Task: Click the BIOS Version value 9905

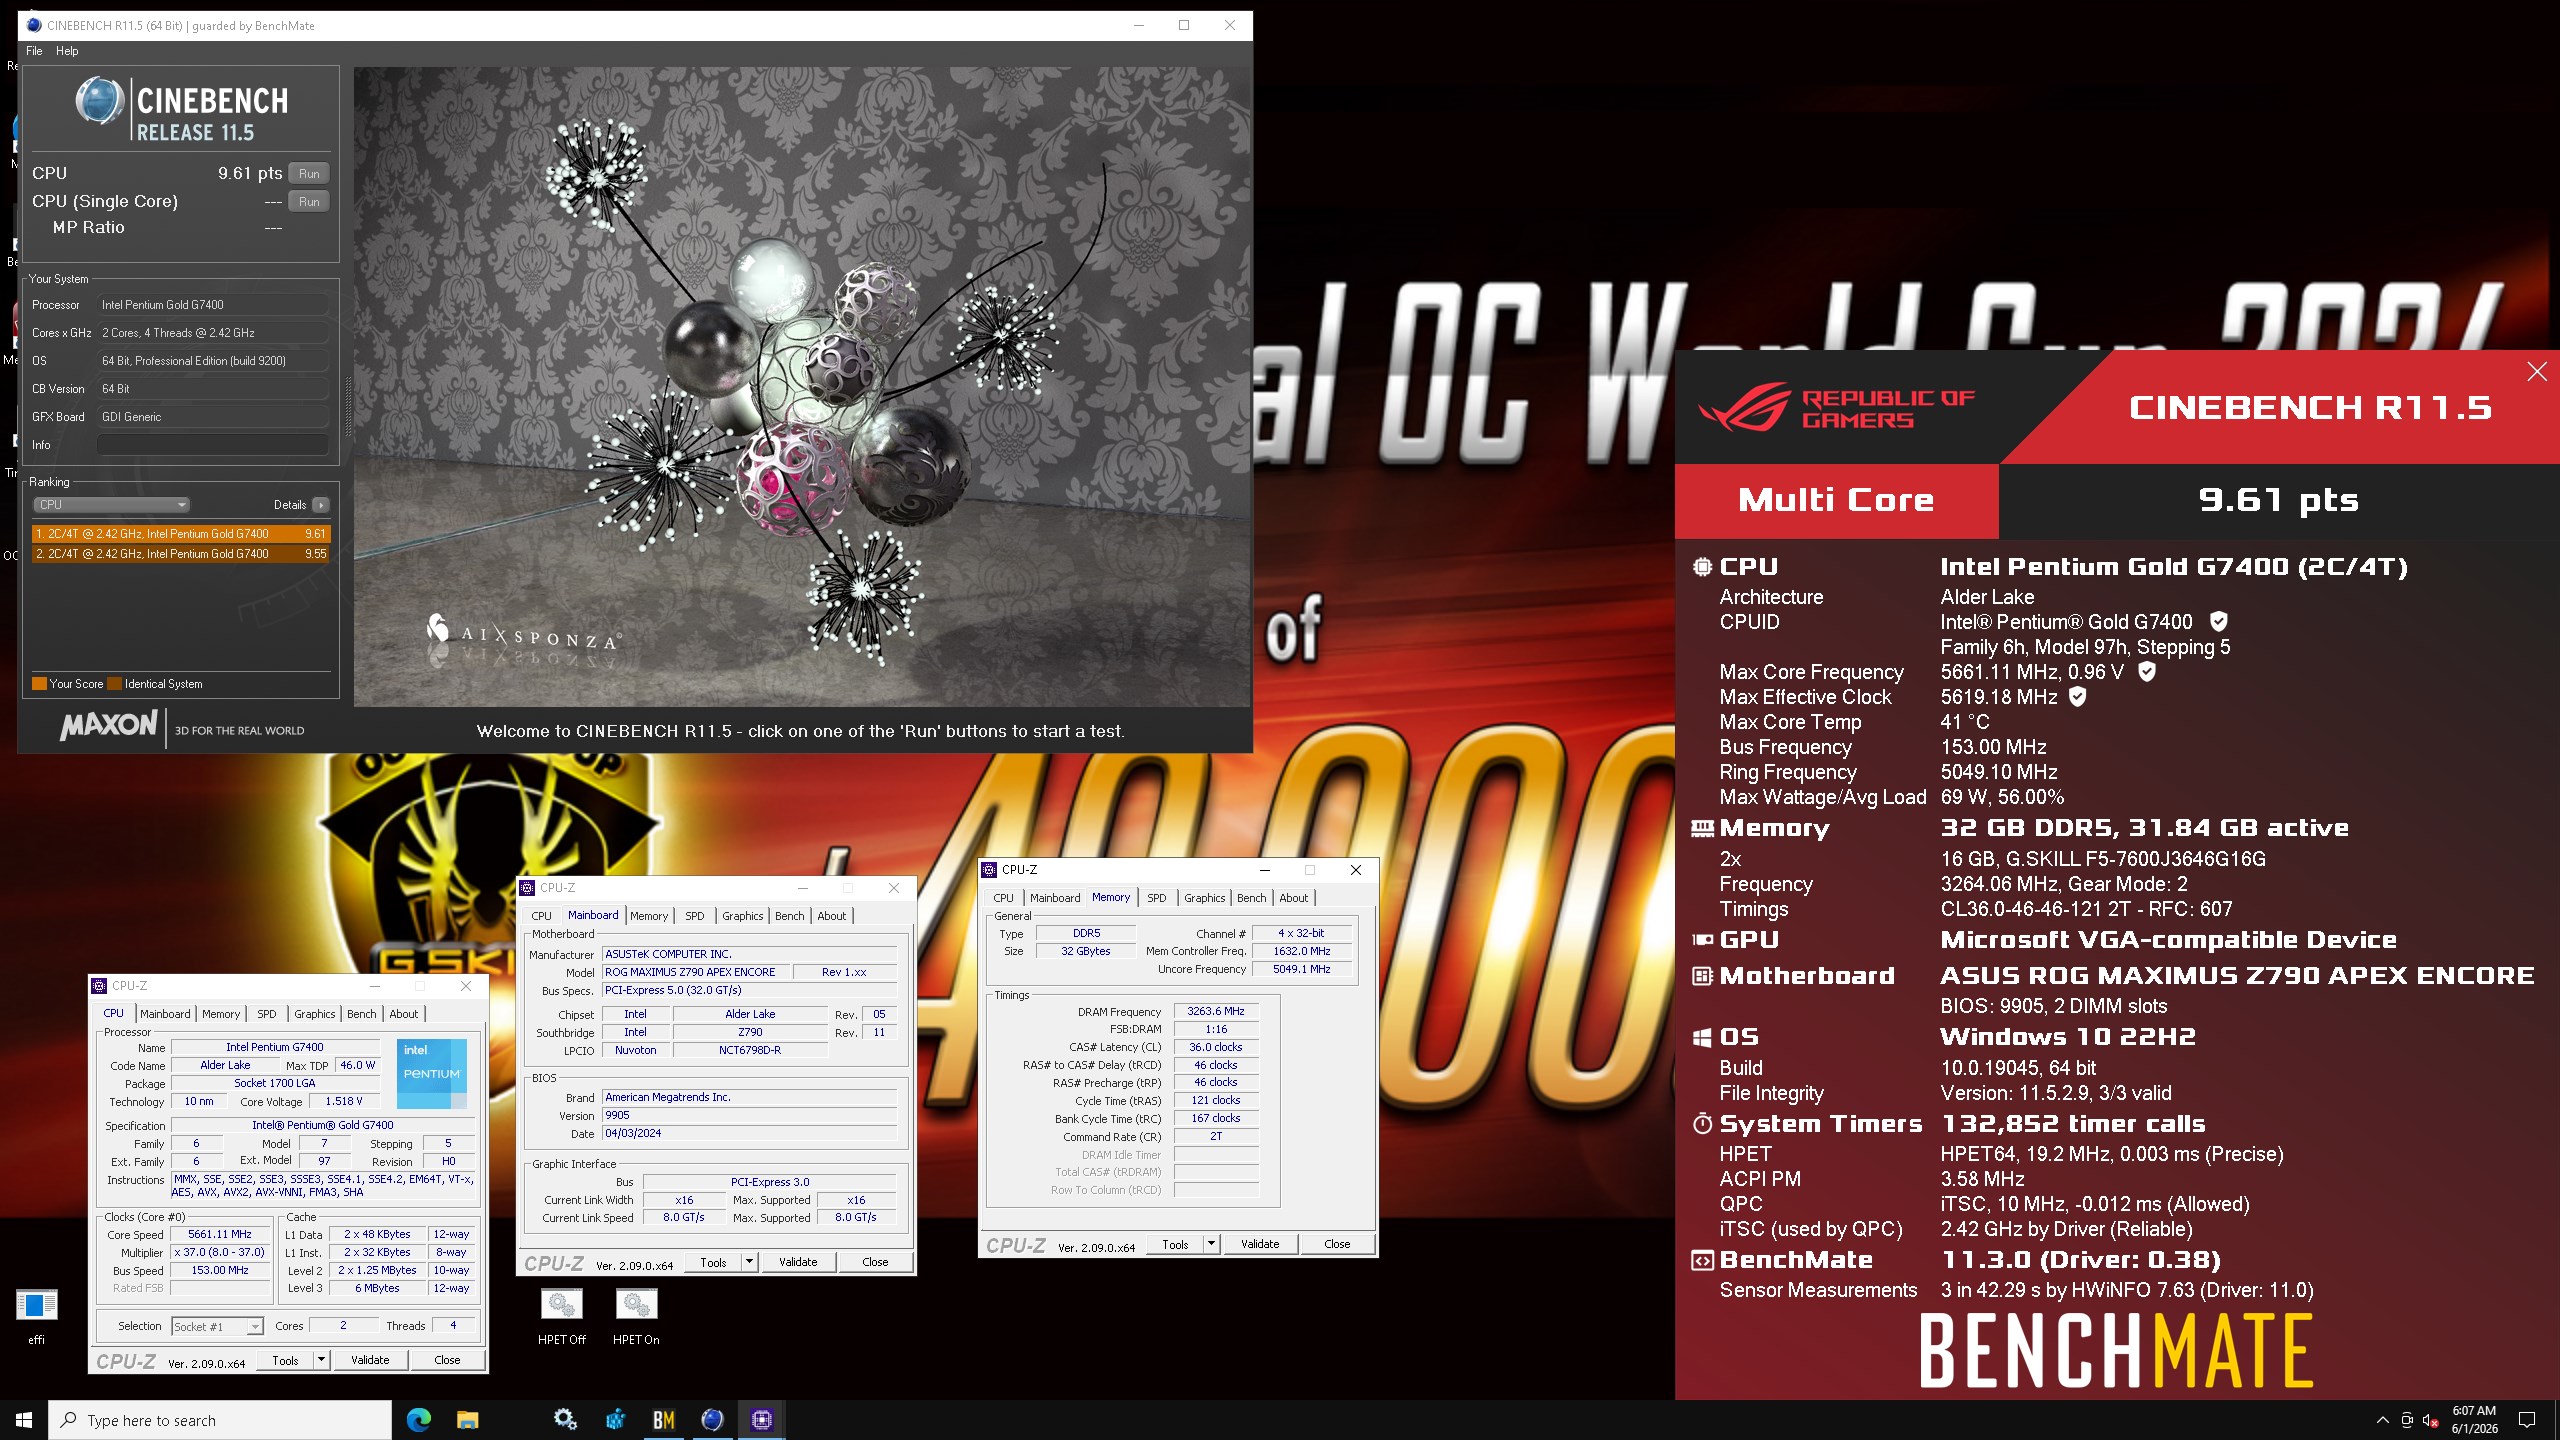Action: click(749, 1115)
